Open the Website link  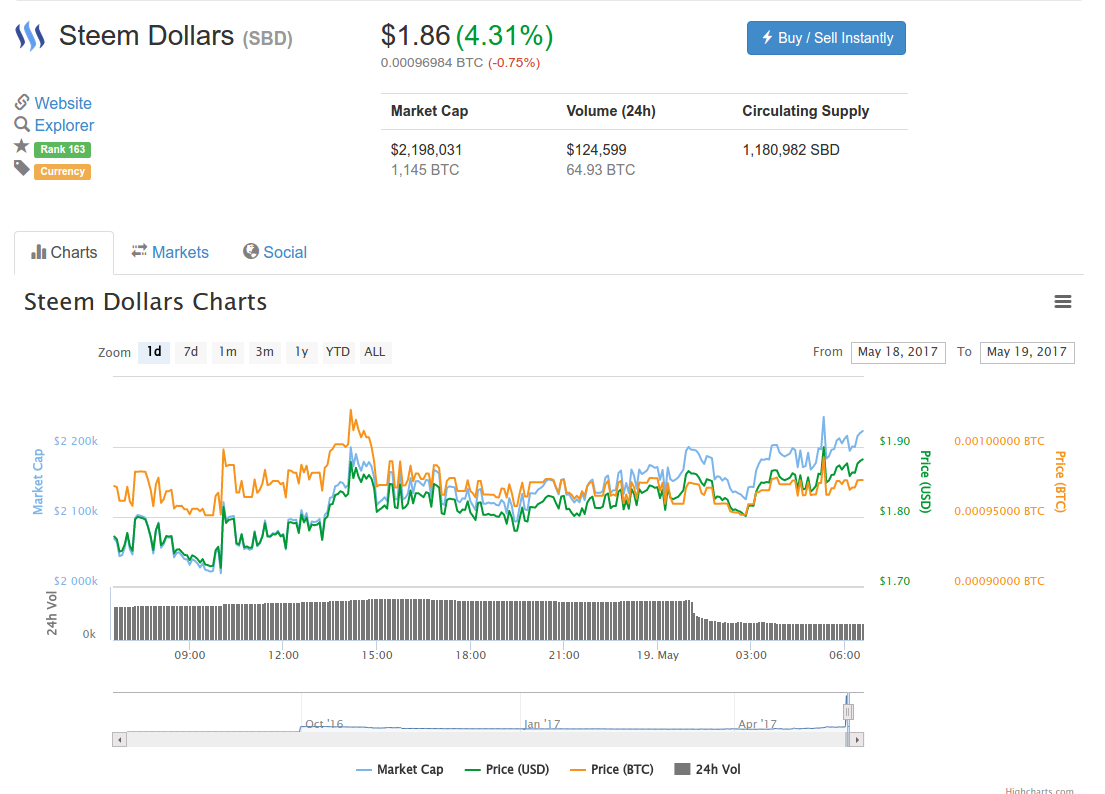point(63,104)
